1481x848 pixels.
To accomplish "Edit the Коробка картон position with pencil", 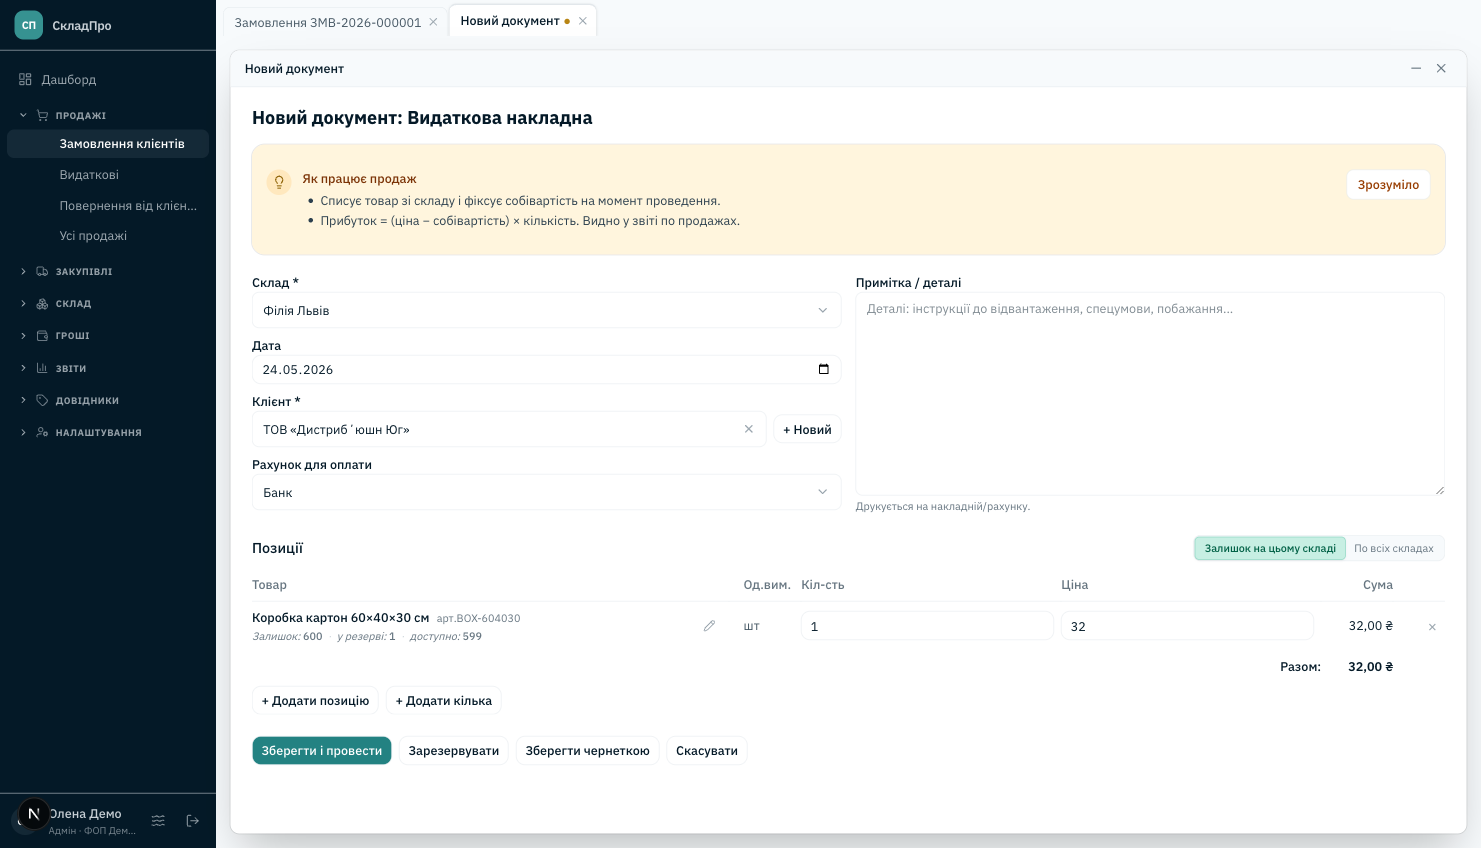I will tap(710, 626).
